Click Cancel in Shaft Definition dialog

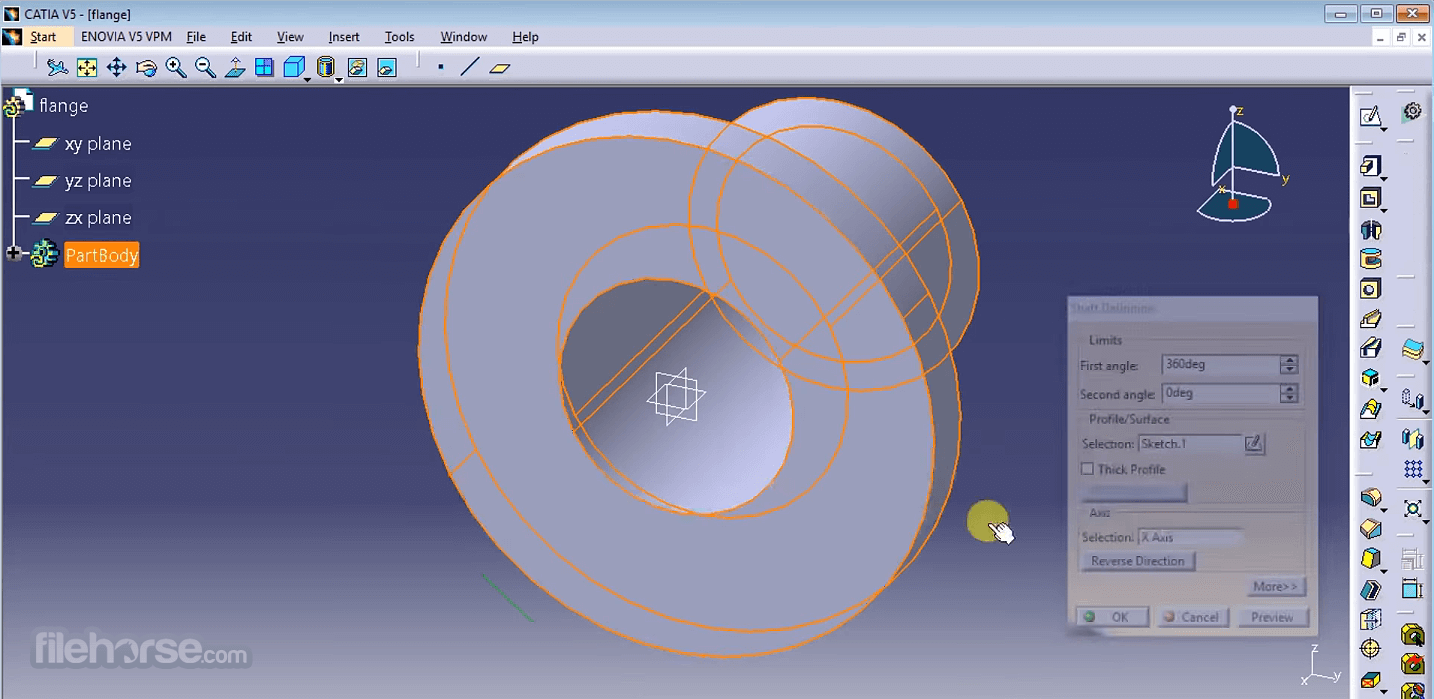[1190, 617]
